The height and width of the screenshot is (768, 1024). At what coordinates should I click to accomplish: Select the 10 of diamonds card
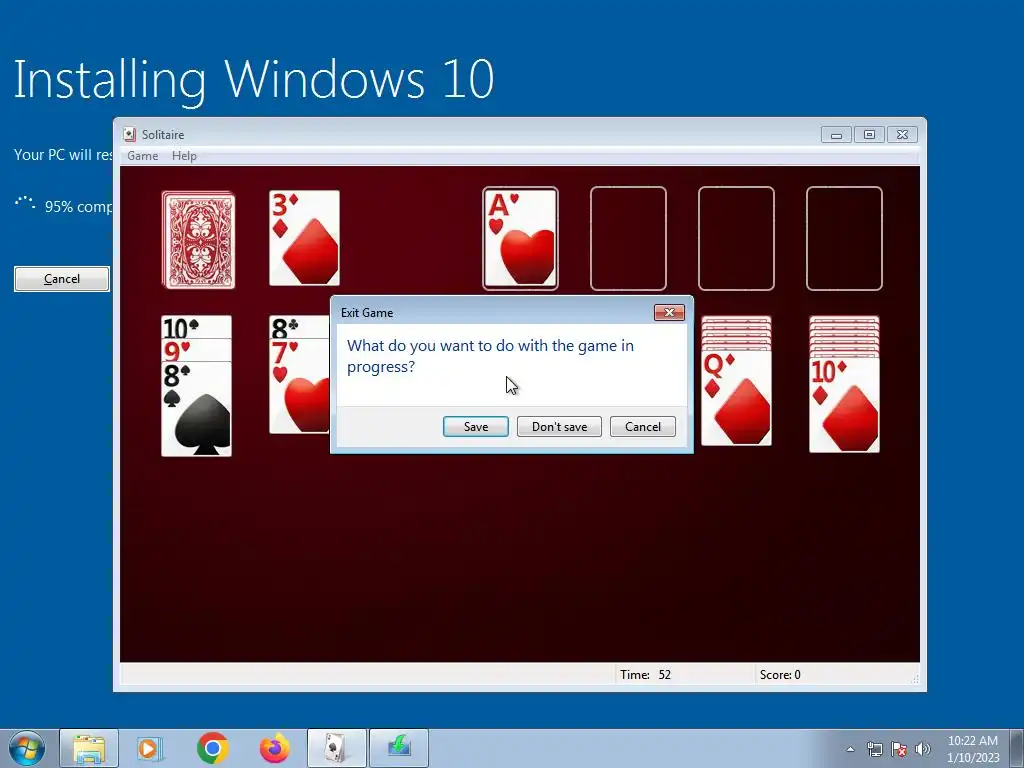click(x=844, y=405)
